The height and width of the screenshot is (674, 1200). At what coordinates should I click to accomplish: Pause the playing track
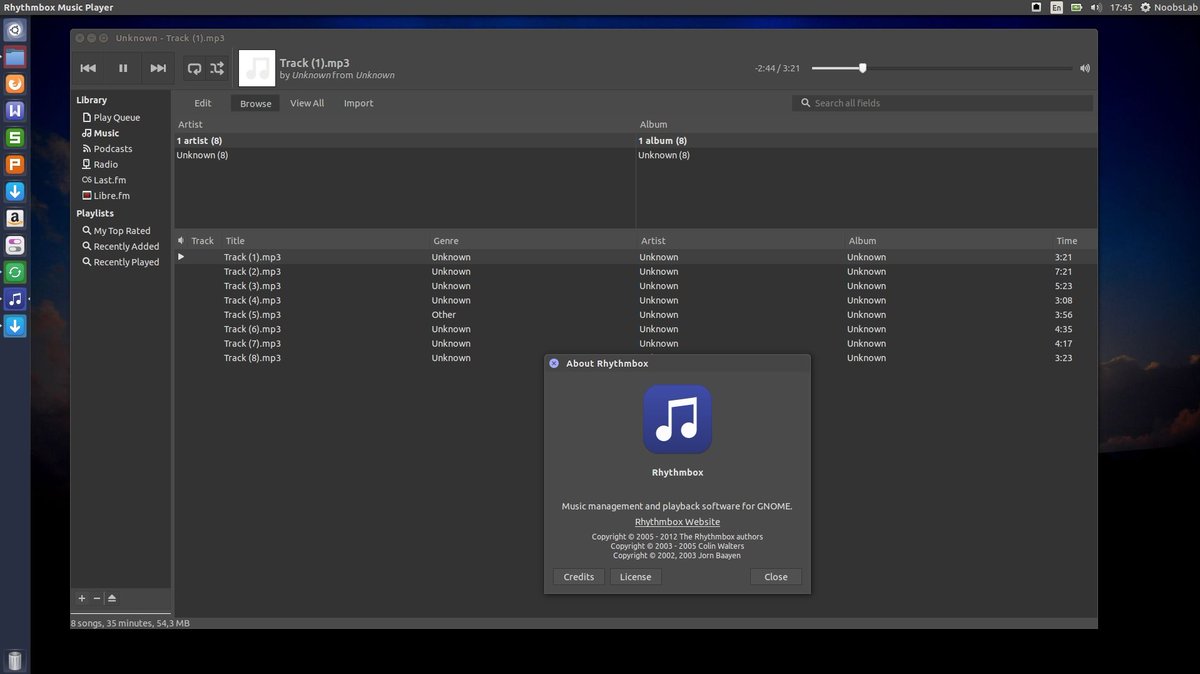pyautogui.click(x=123, y=68)
